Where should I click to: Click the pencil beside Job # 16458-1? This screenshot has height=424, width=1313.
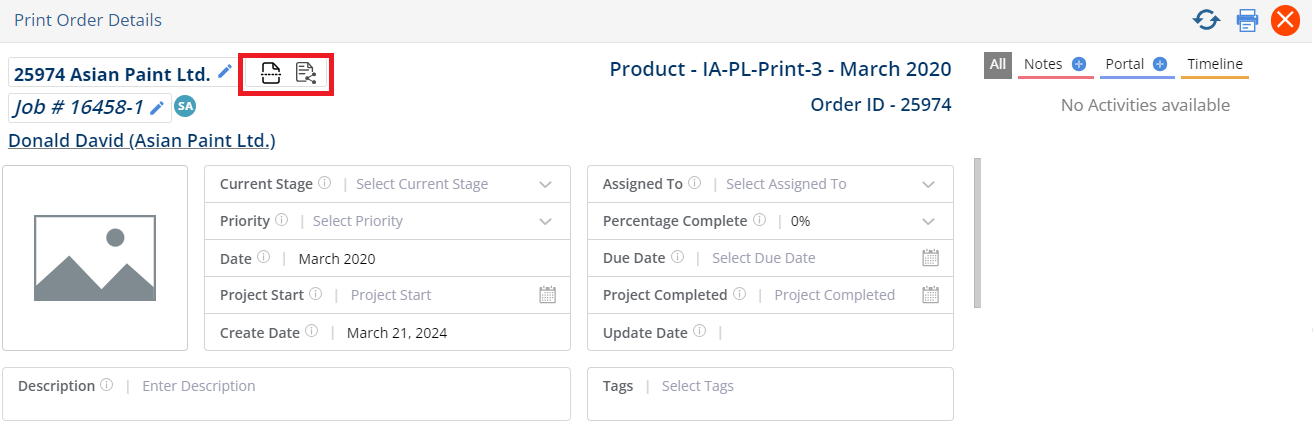tap(157, 107)
